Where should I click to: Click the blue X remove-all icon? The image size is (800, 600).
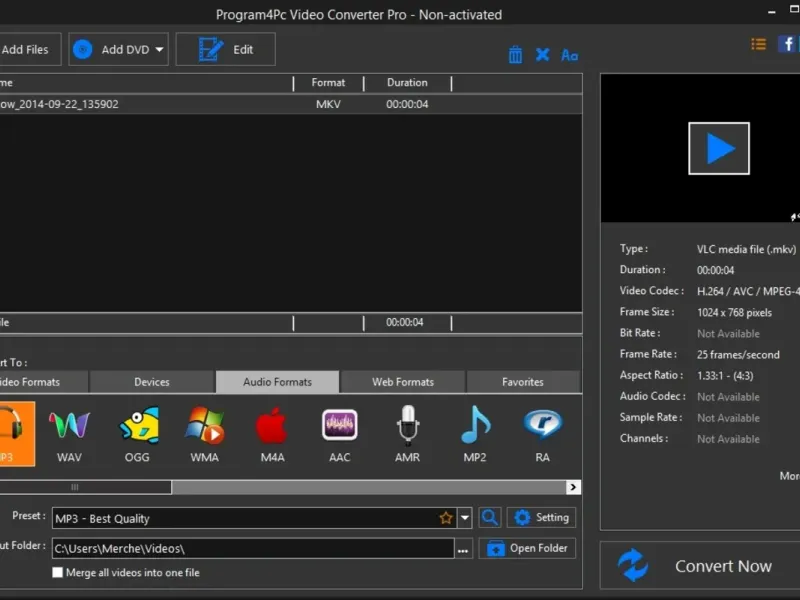point(542,55)
